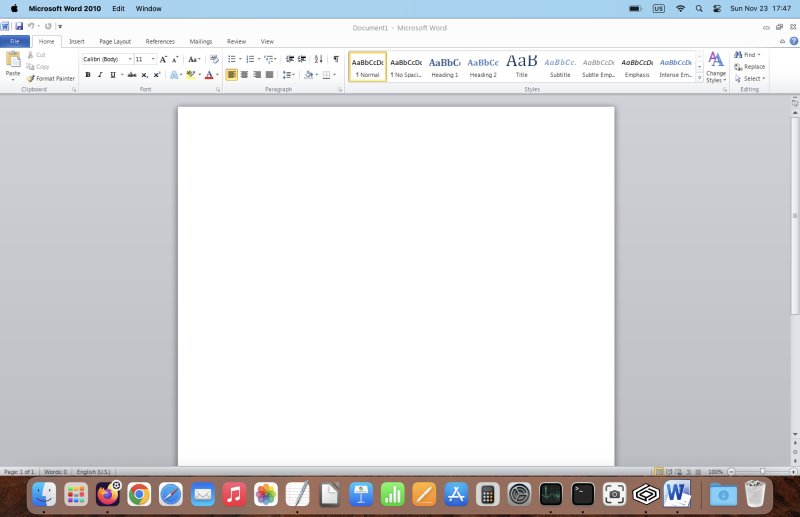
Task: Click the Grow Font icon
Action: click(x=164, y=59)
